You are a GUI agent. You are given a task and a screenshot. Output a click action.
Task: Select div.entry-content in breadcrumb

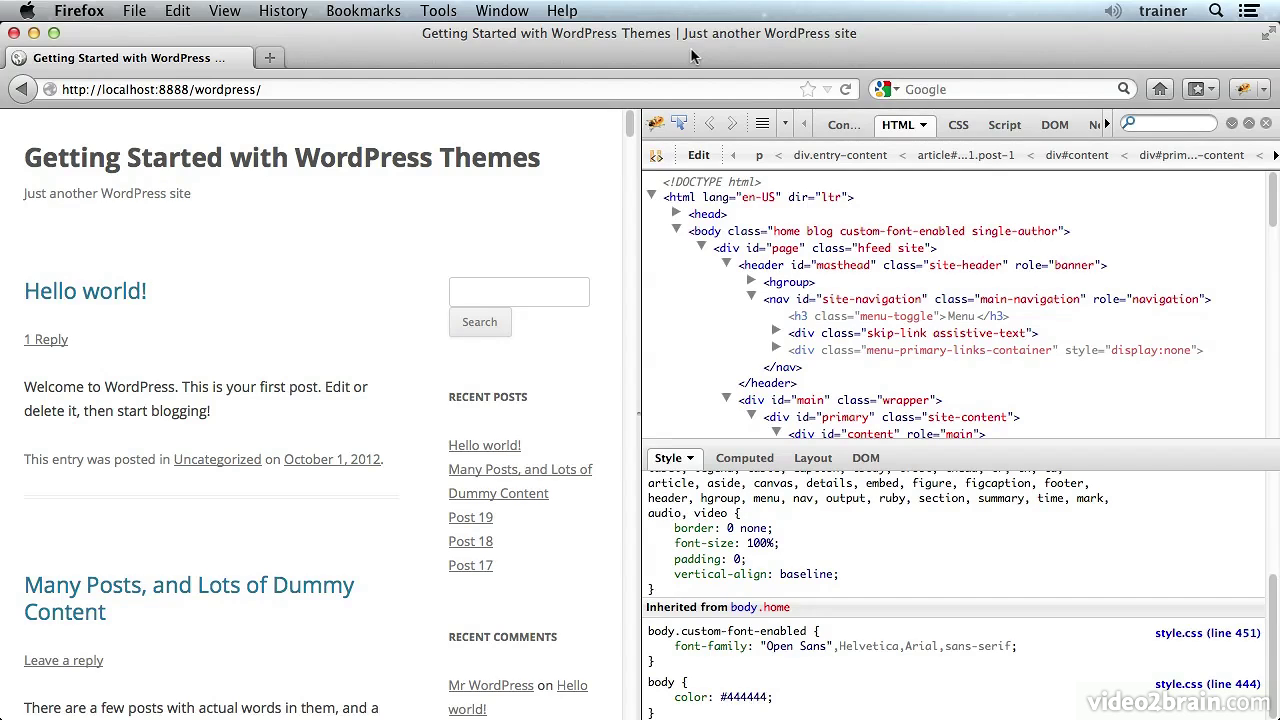[840, 155]
